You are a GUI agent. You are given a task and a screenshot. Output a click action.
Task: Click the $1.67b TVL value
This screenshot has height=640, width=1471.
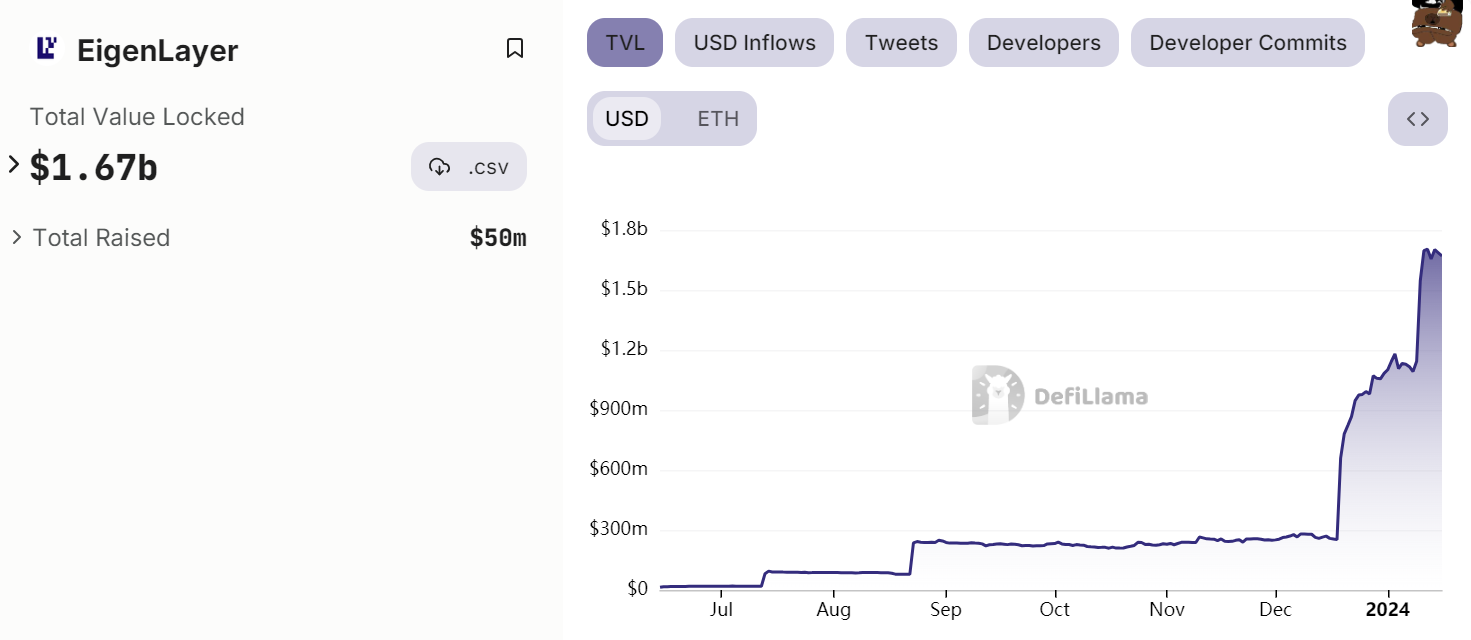pyautogui.click(x=94, y=167)
